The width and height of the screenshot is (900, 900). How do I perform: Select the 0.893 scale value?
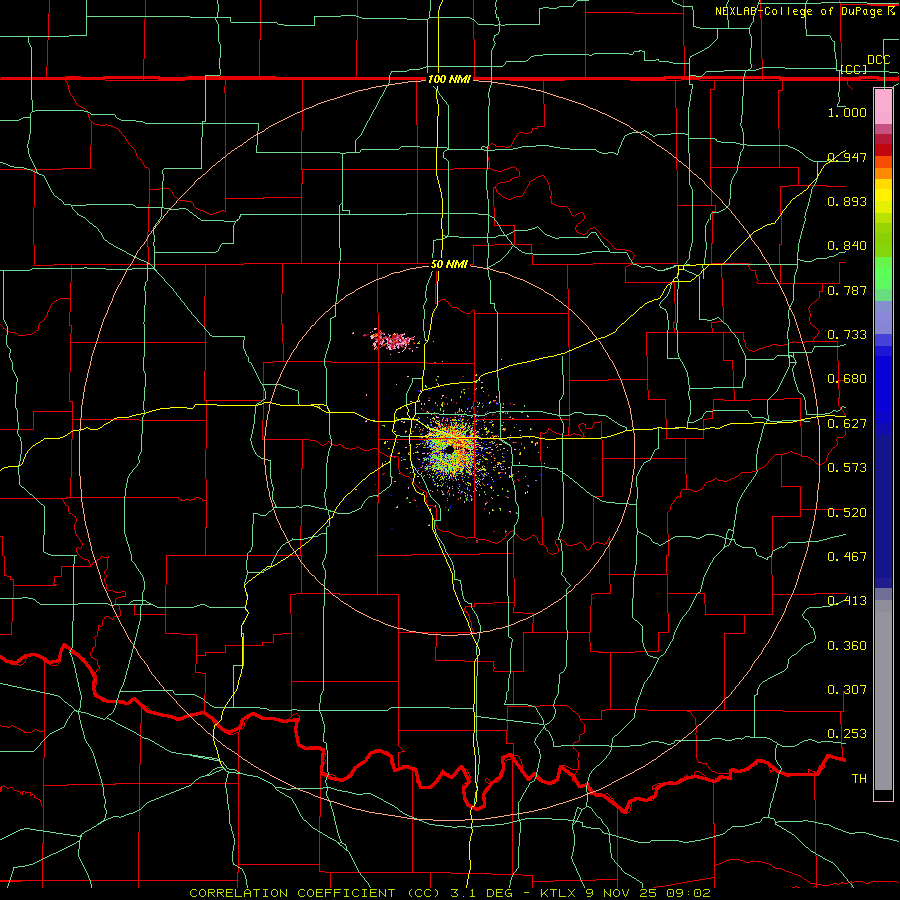tap(847, 201)
